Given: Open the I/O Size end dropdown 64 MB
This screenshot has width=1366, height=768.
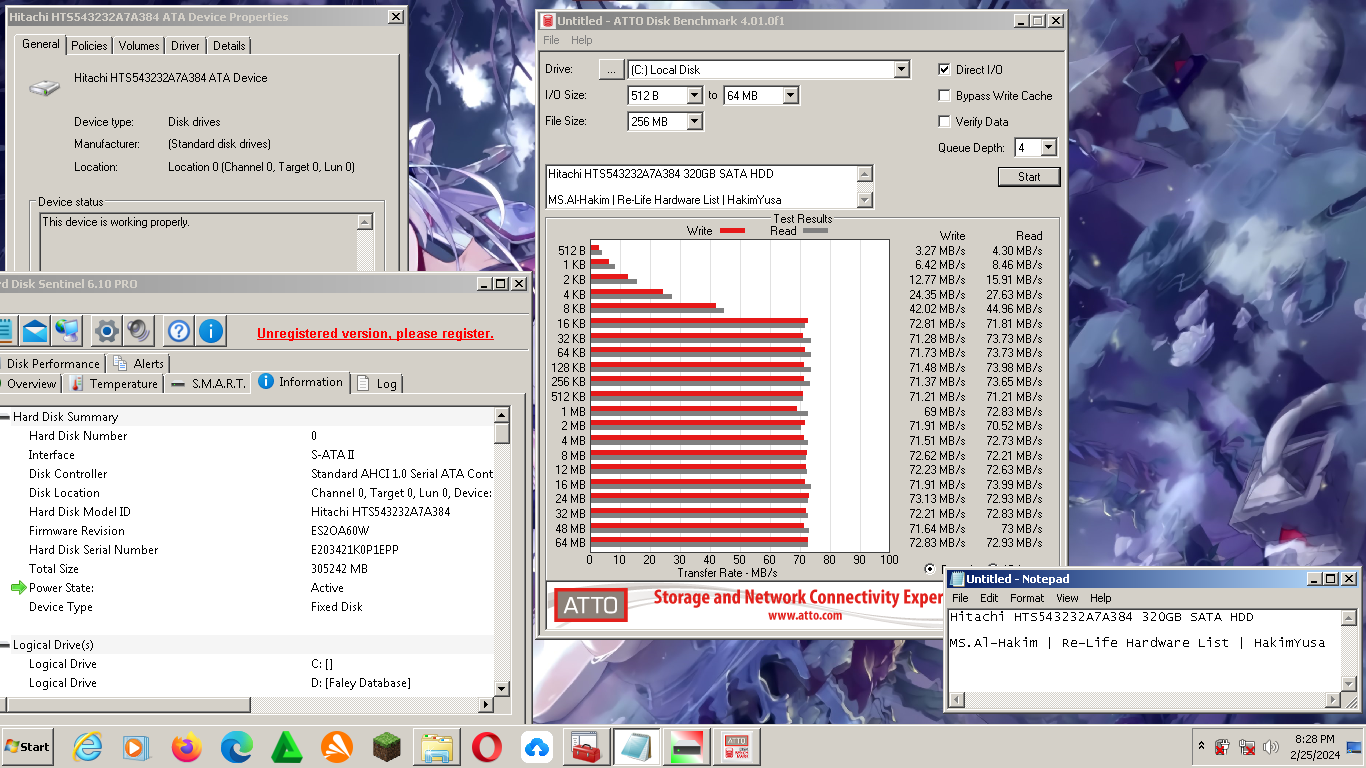Looking at the screenshot, I should [790, 95].
